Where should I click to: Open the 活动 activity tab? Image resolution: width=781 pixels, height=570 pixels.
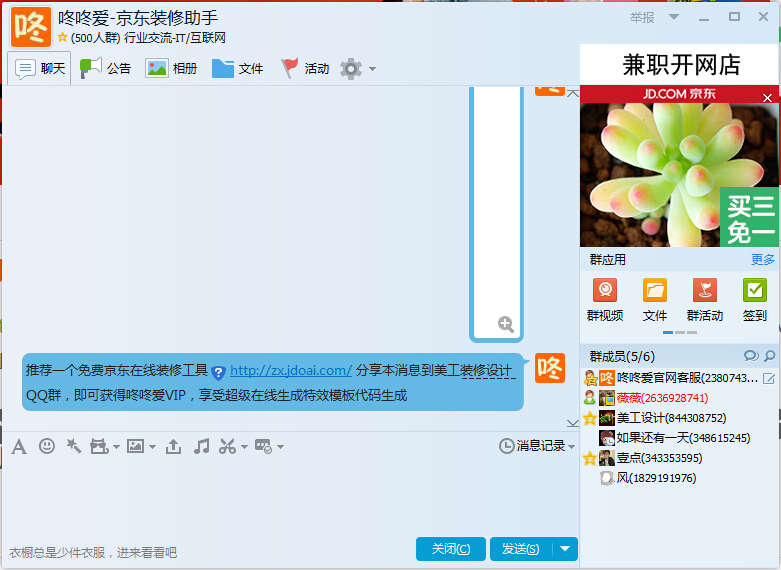click(x=305, y=68)
